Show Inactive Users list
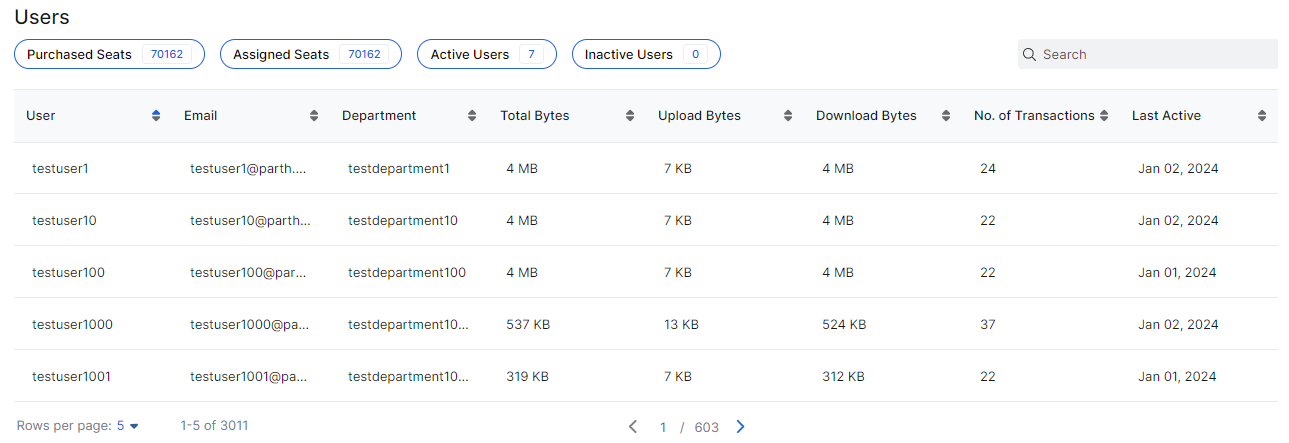The height and width of the screenshot is (443, 1289). tap(646, 54)
